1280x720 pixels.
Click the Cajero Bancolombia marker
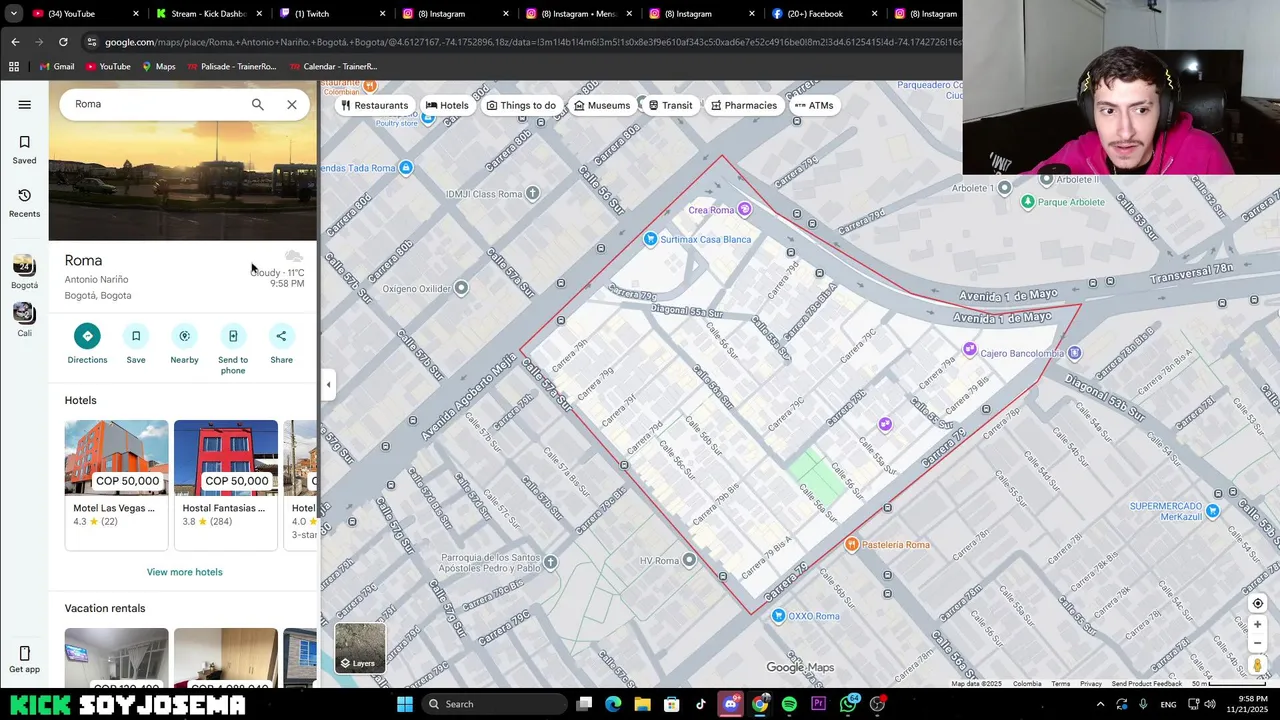tap(1074, 353)
